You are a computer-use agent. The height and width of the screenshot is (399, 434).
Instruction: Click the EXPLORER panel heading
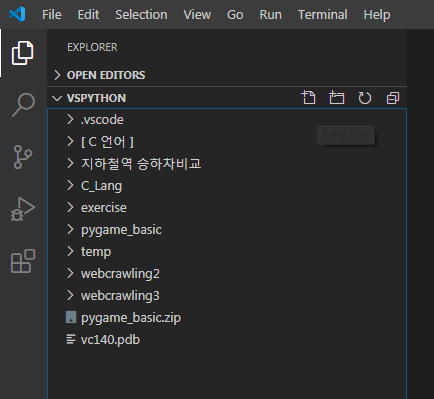point(92,47)
